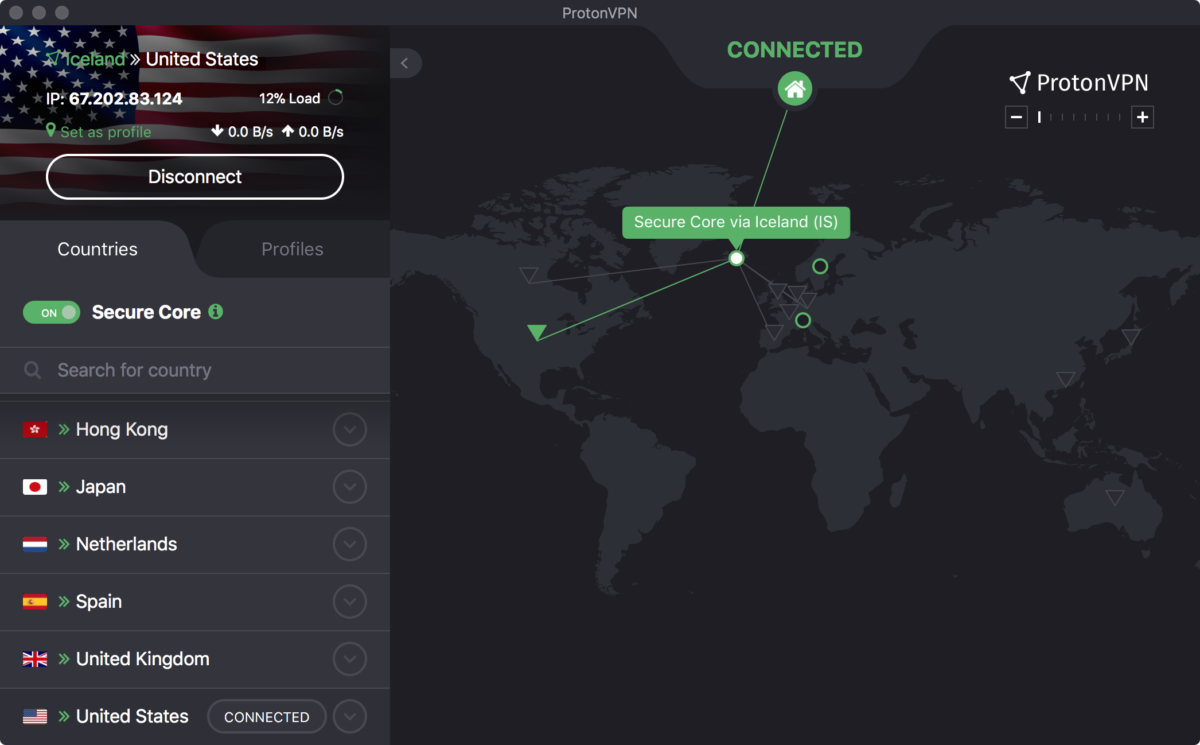Click the CONNECTED badge on United States row

266,717
